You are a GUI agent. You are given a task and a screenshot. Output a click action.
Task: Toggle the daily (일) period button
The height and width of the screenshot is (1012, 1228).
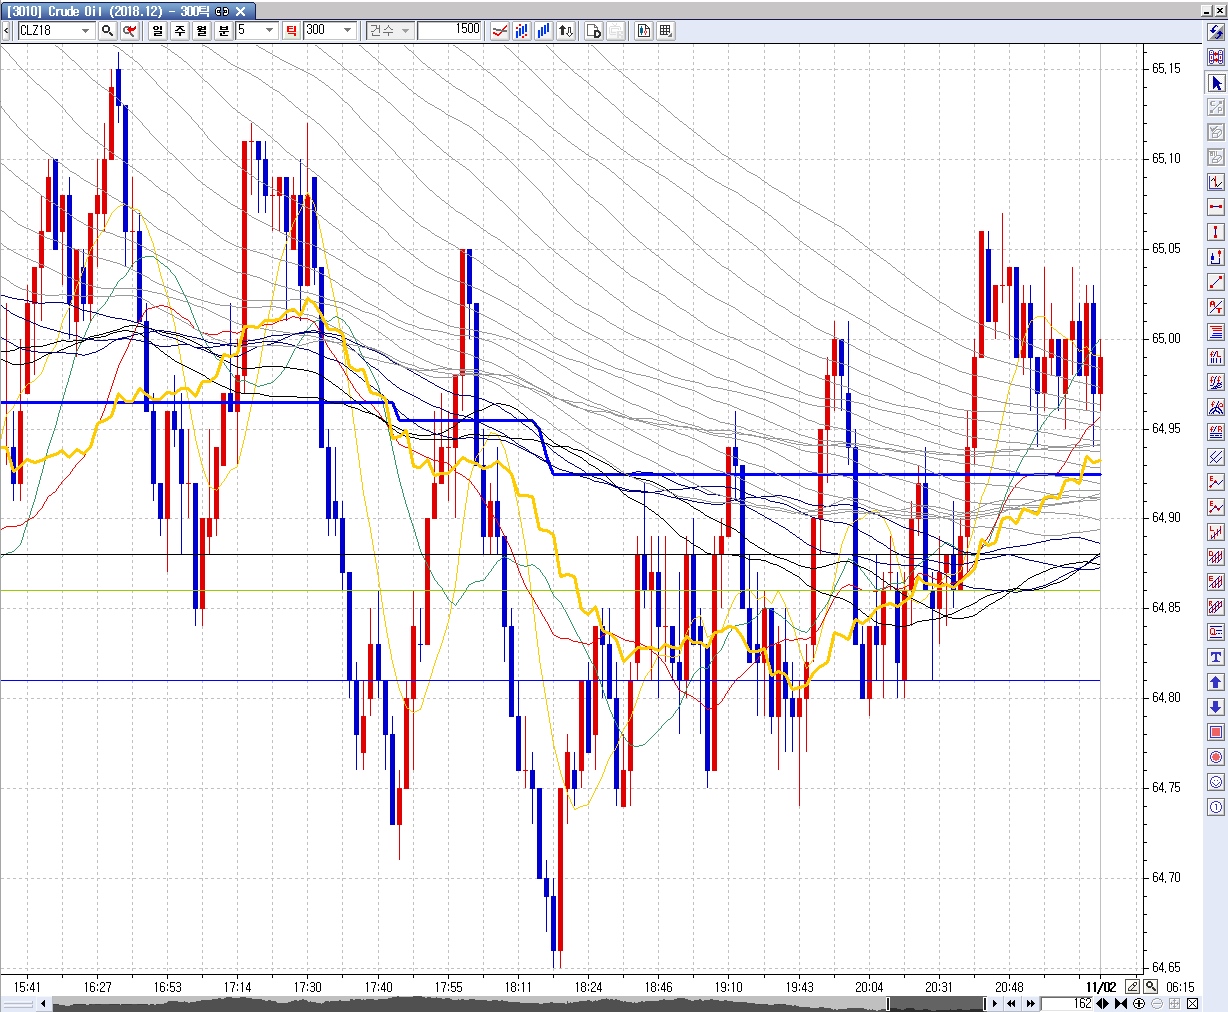[x=157, y=30]
